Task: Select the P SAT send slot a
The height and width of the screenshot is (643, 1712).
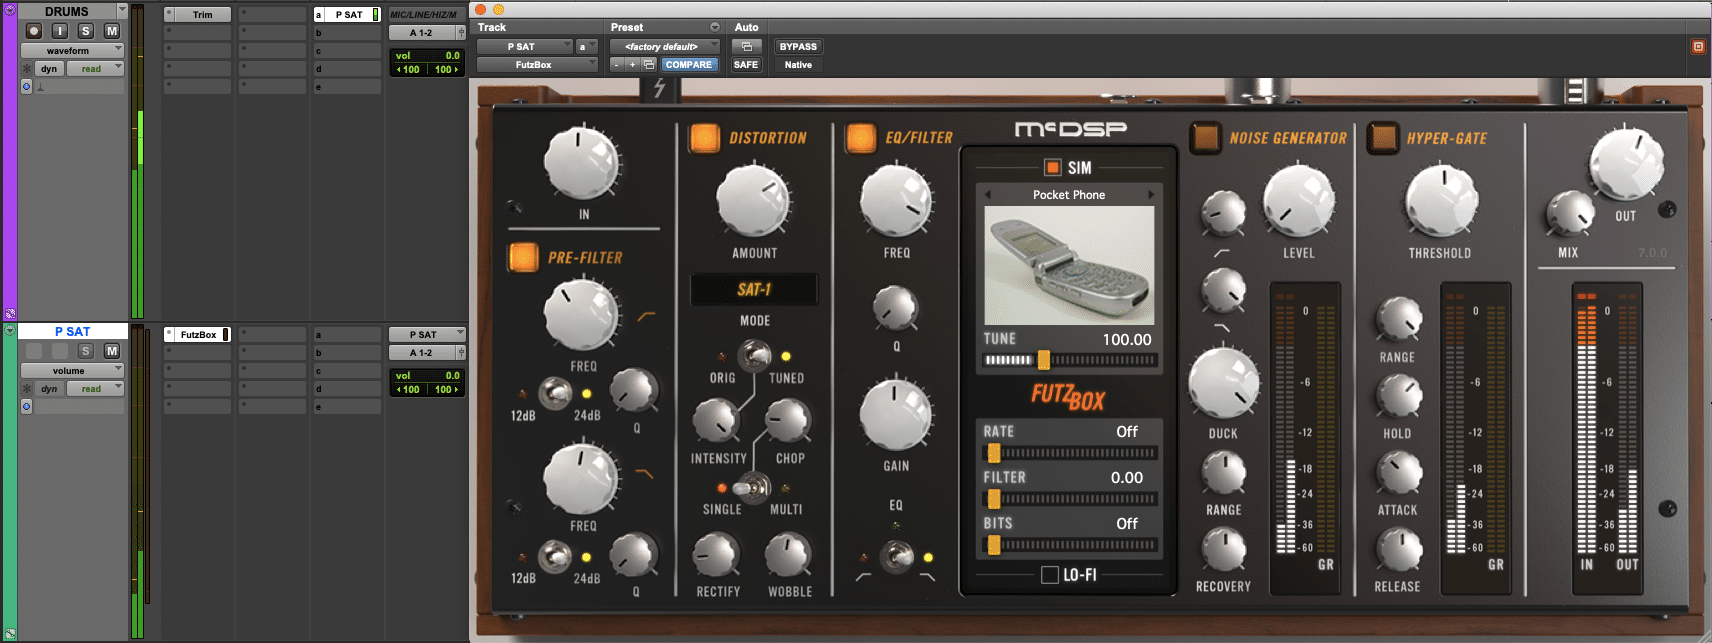Action: pos(347,15)
